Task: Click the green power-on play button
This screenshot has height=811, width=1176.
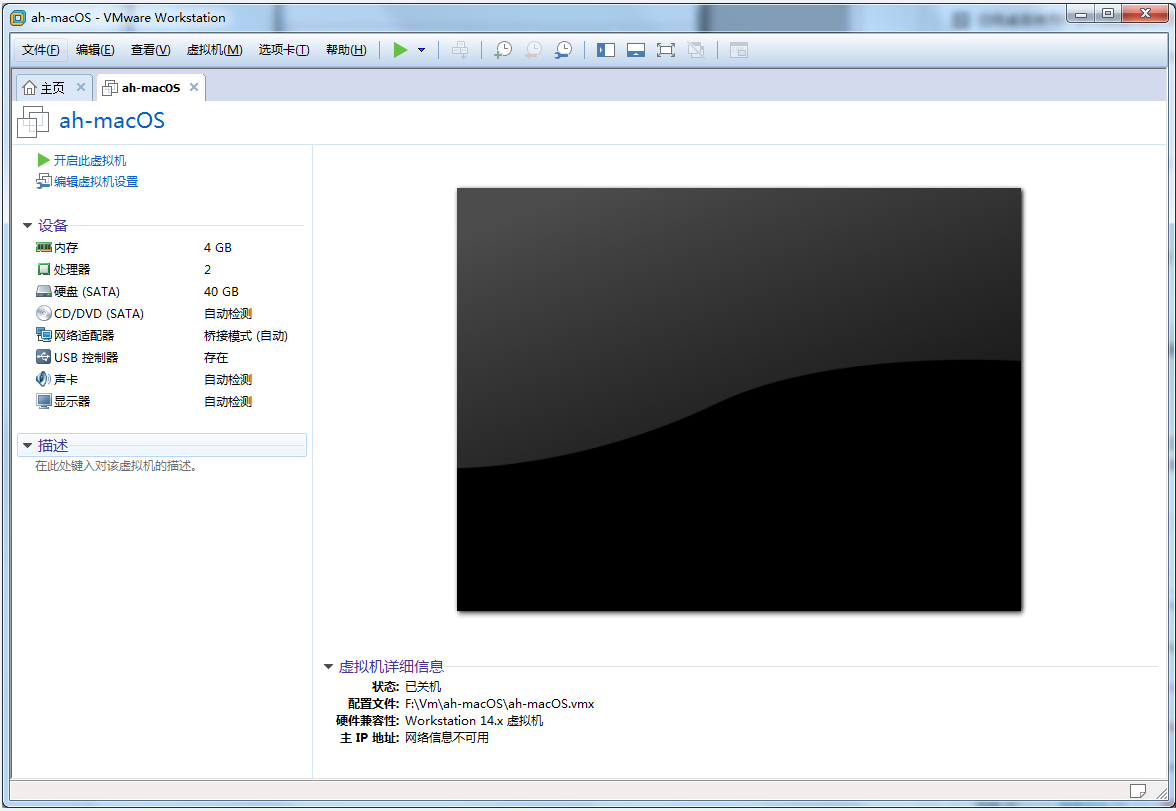Action: click(x=400, y=50)
